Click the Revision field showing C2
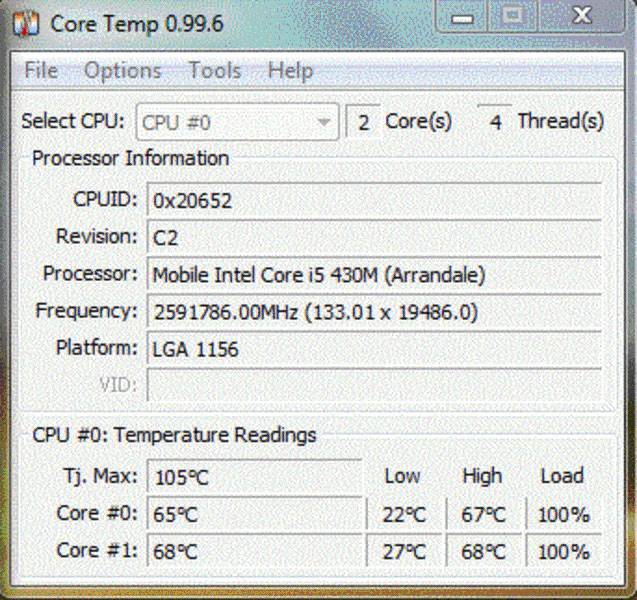The image size is (637, 600). 374,237
